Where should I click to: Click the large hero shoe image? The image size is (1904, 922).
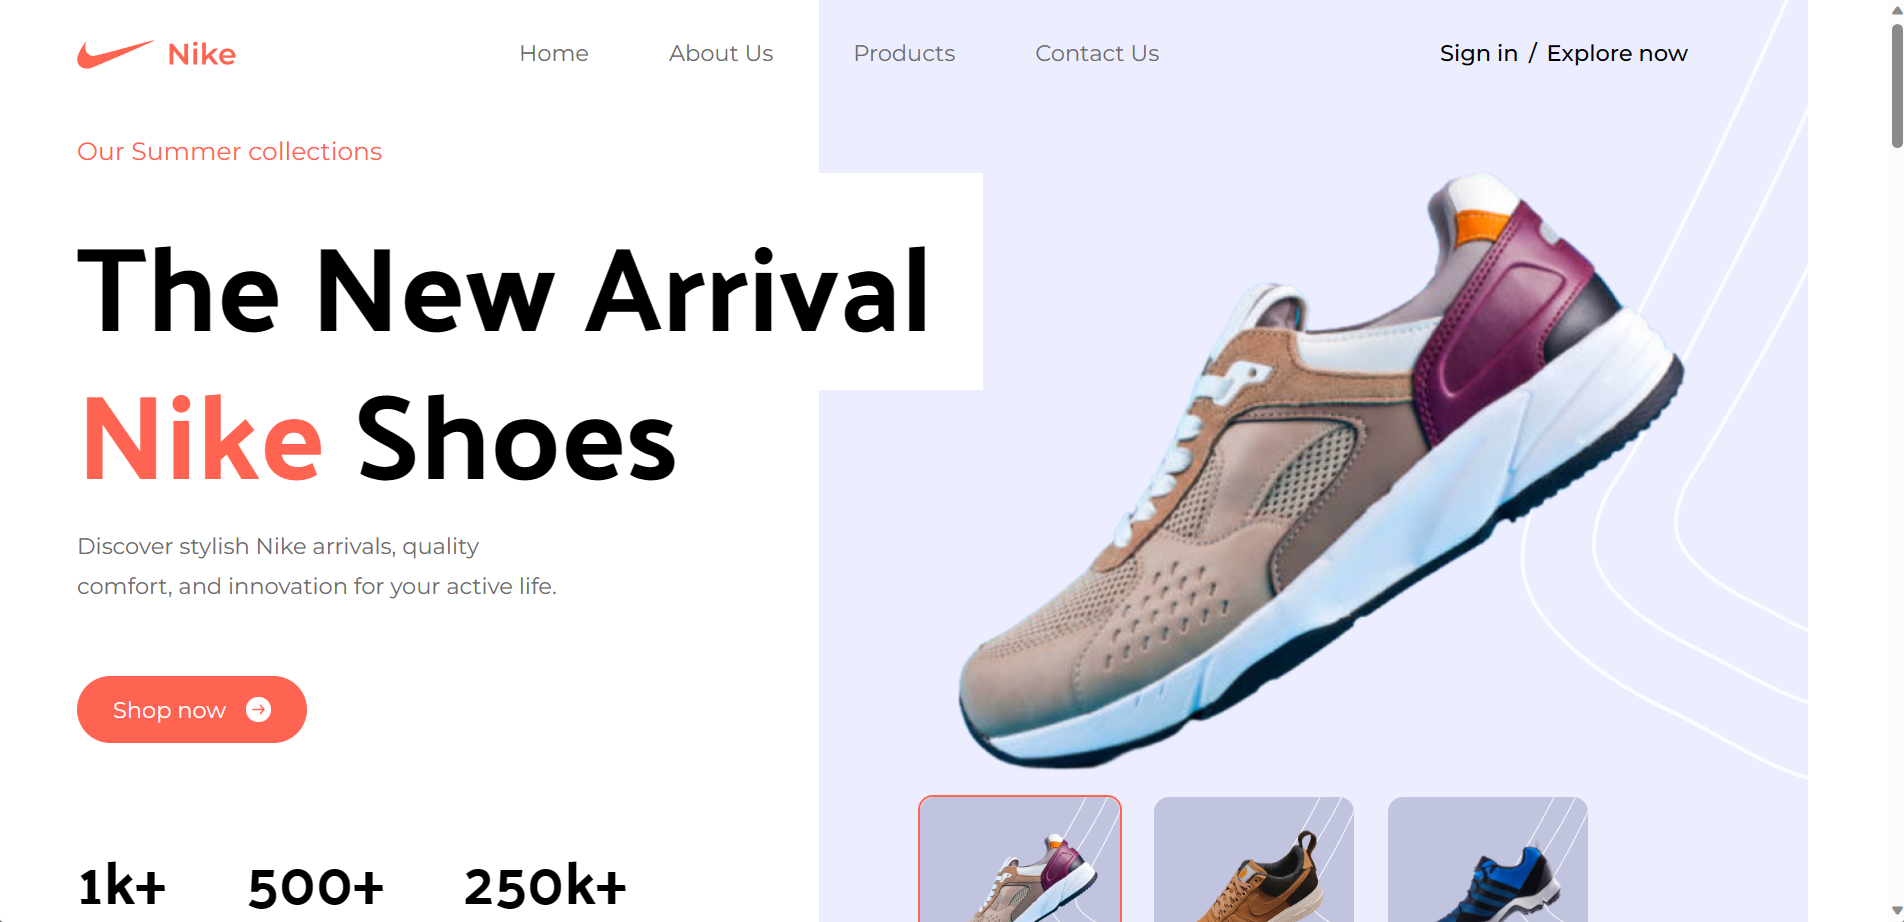1320,470
